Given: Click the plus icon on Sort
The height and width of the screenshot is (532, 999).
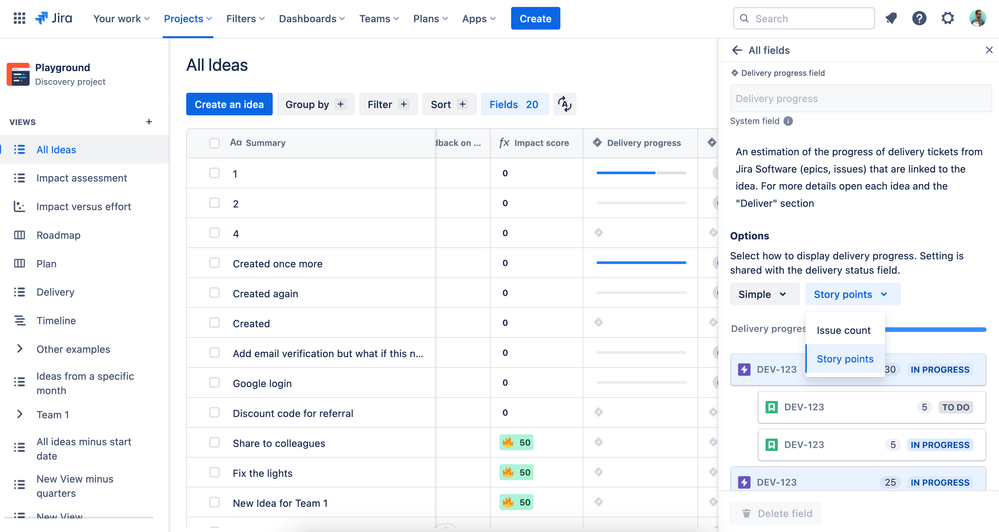Looking at the screenshot, I should click(463, 104).
